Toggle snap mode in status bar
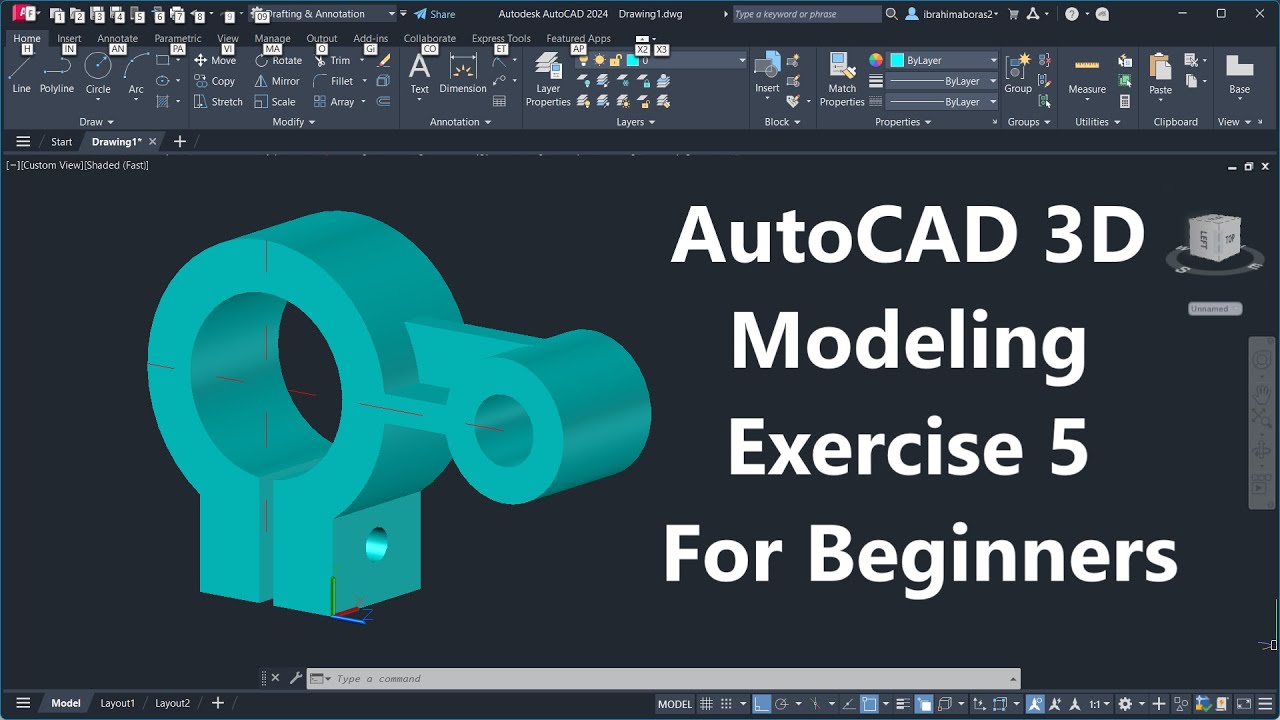Viewport: 1280px width, 720px height. 727,704
